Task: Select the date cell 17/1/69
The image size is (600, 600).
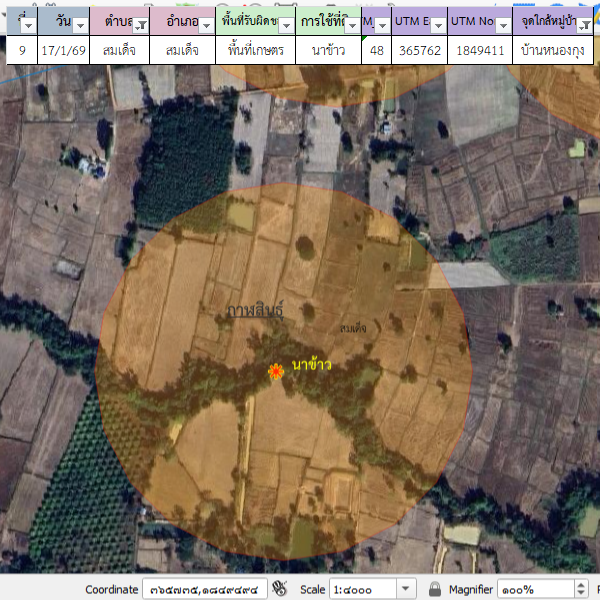Action: 63,50
